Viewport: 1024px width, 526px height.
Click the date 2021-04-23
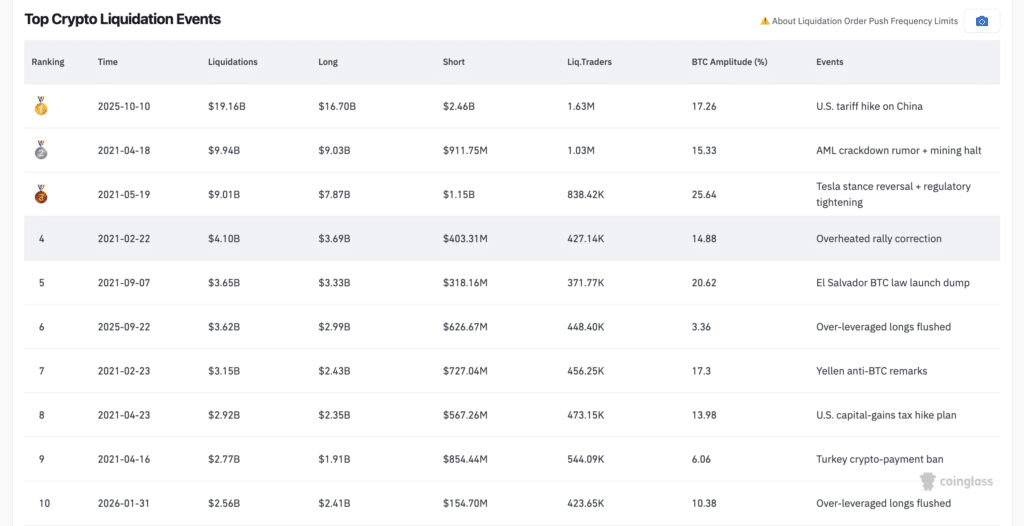coord(124,415)
